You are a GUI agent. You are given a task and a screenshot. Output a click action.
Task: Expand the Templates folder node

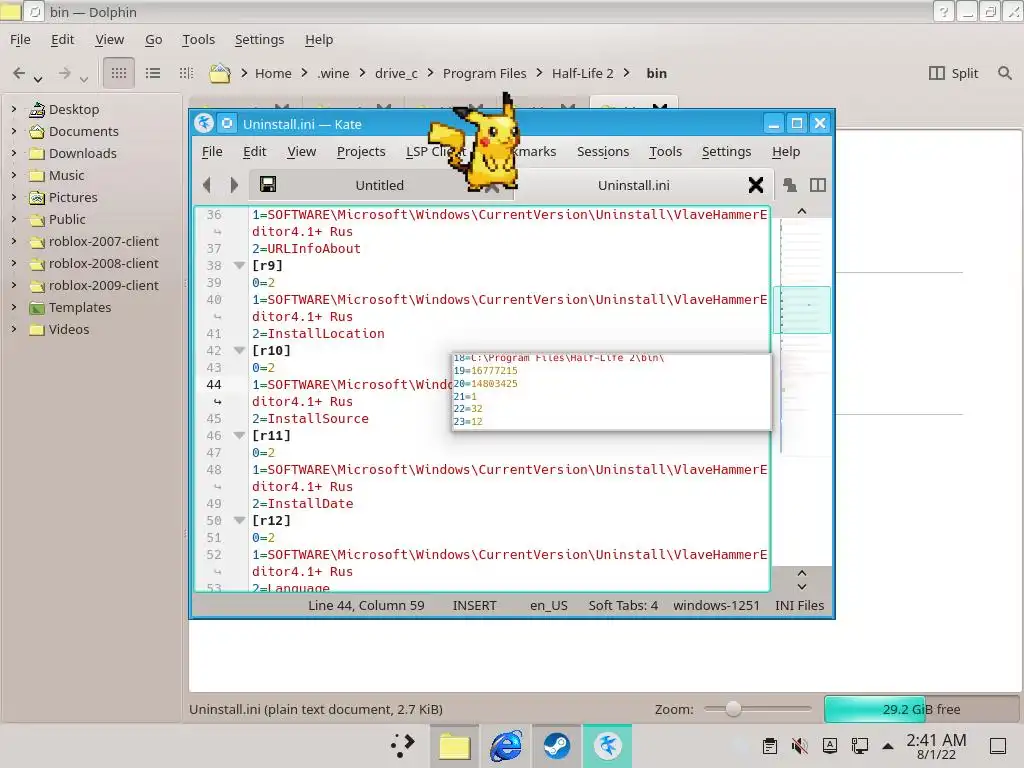point(14,307)
